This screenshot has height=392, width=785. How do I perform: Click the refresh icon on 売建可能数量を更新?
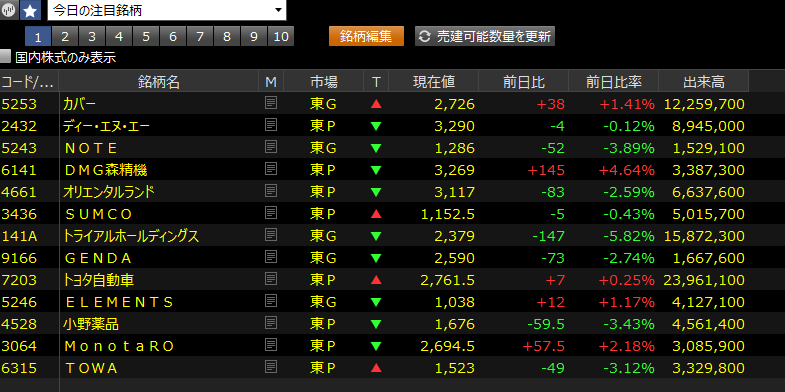coord(425,37)
